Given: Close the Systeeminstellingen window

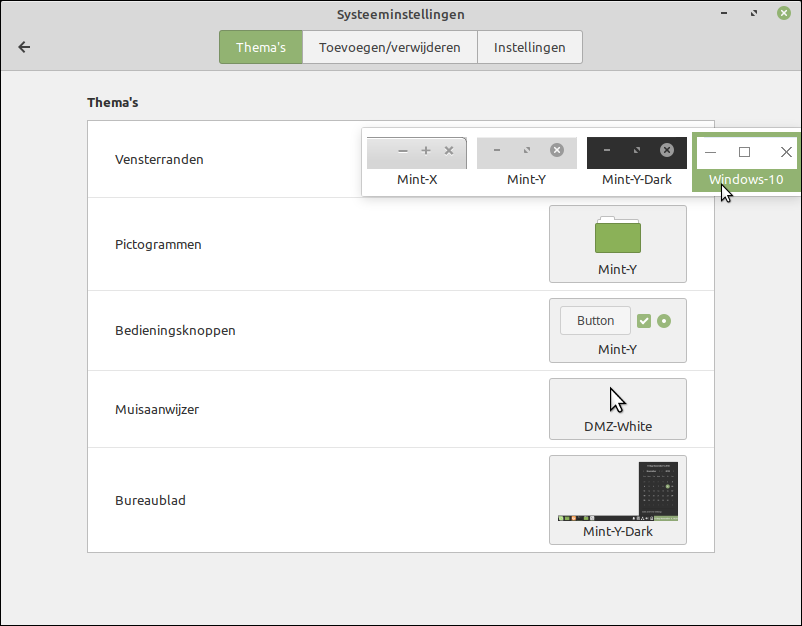Looking at the screenshot, I should click(x=784, y=14).
